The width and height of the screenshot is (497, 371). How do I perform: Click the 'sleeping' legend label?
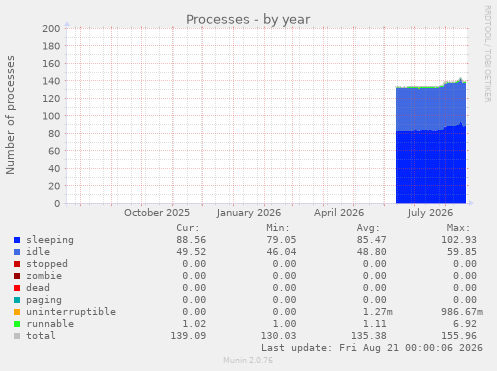point(50,240)
